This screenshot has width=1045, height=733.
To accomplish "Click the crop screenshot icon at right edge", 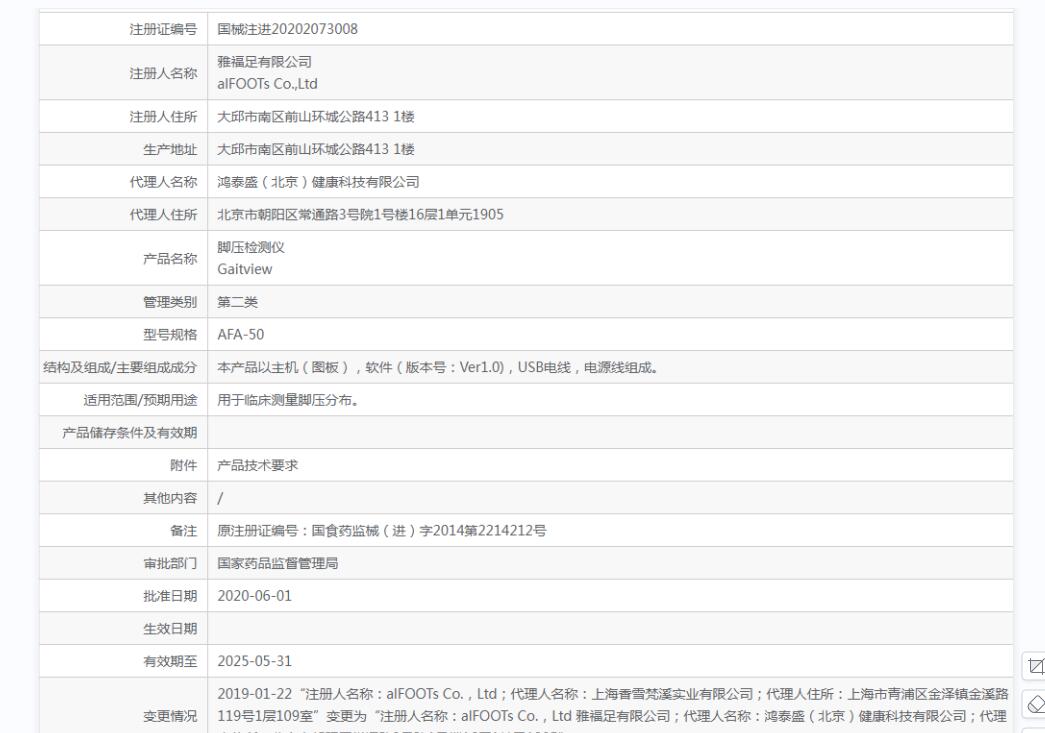I will click(x=1036, y=666).
